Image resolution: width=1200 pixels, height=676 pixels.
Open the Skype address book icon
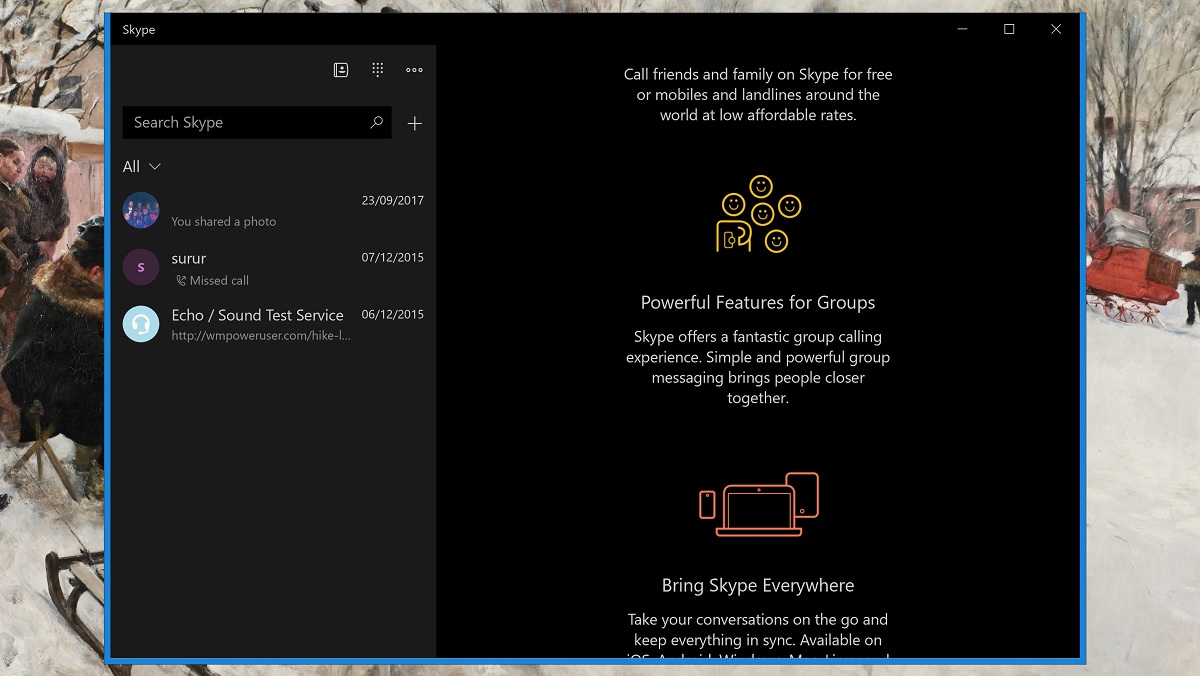pos(341,70)
